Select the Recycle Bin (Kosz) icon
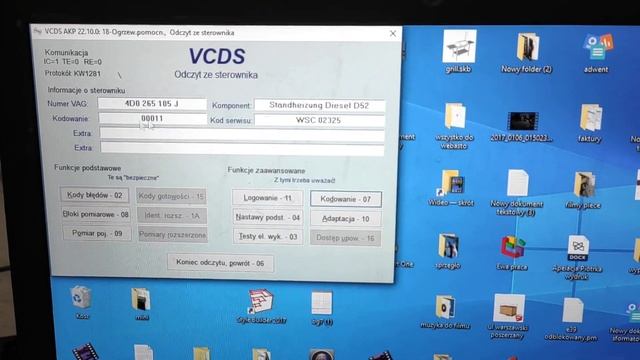Image resolution: width=640 pixels, height=360 pixels. tap(81, 302)
